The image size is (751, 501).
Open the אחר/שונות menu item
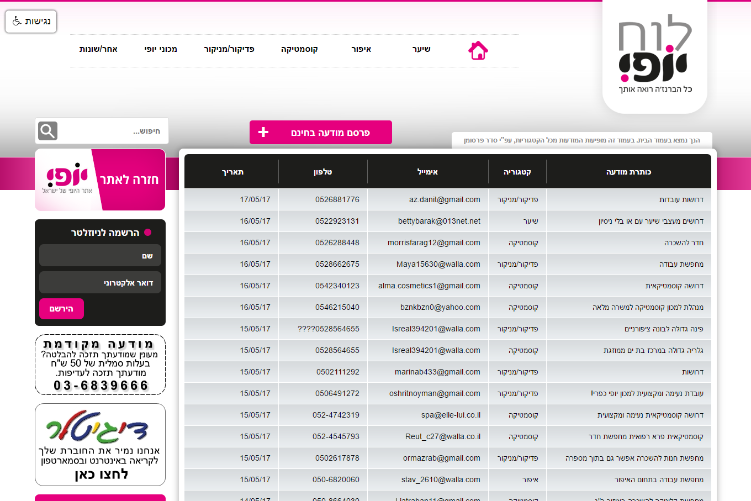coord(98,49)
